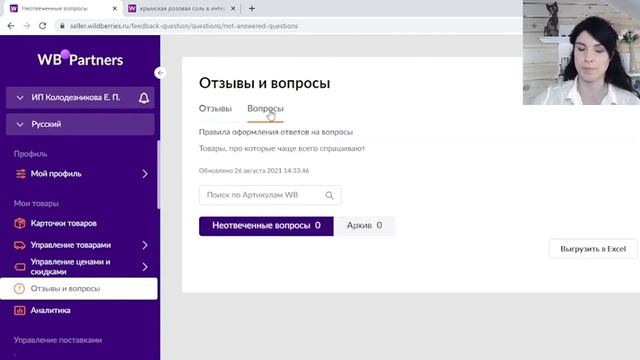Open Правила оформления ответов на вопросы link
The width and height of the screenshot is (640, 360).
click(x=276, y=132)
